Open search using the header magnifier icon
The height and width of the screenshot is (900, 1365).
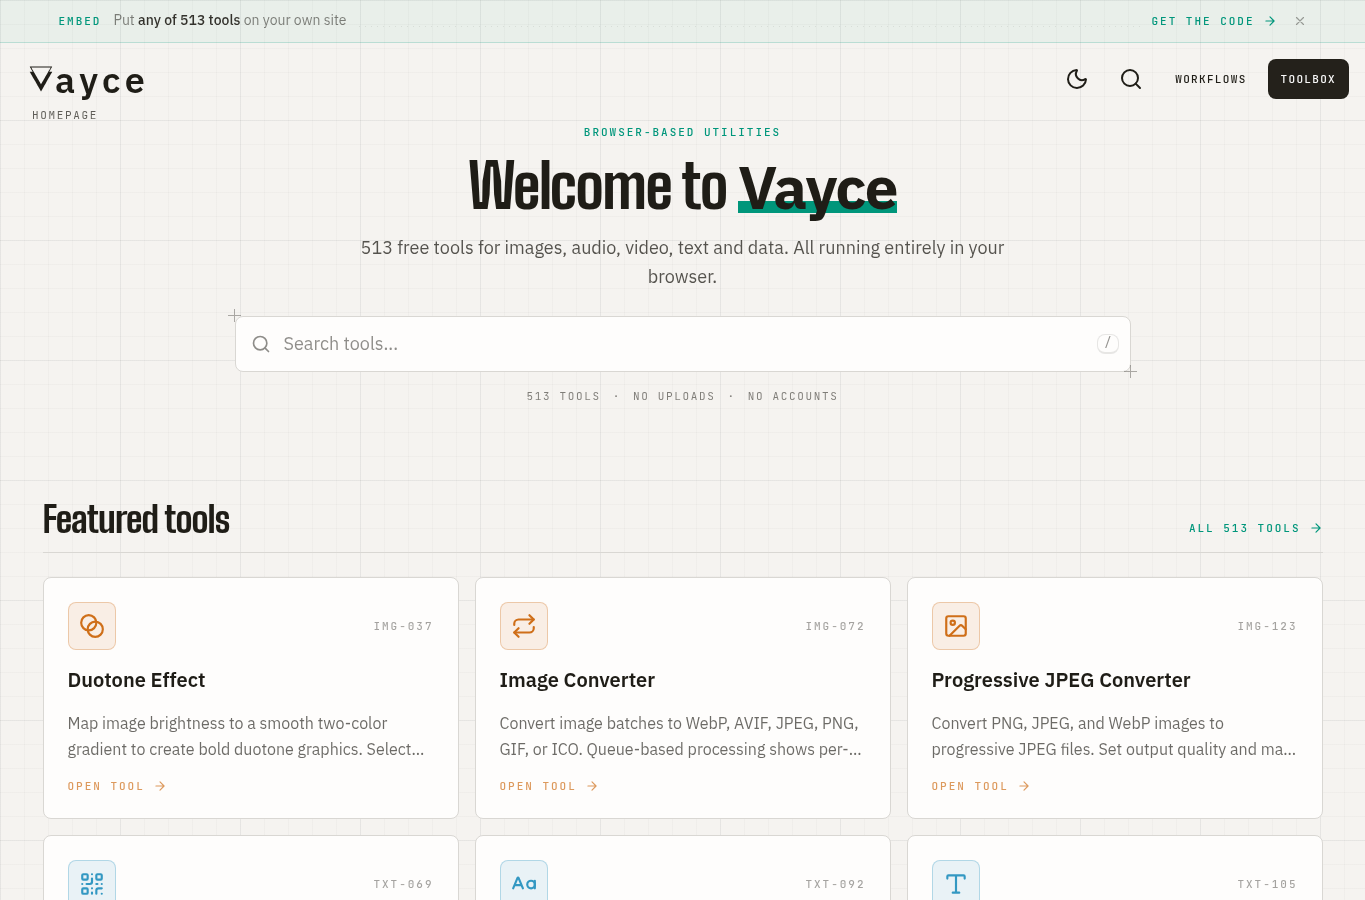coord(1131,79)
